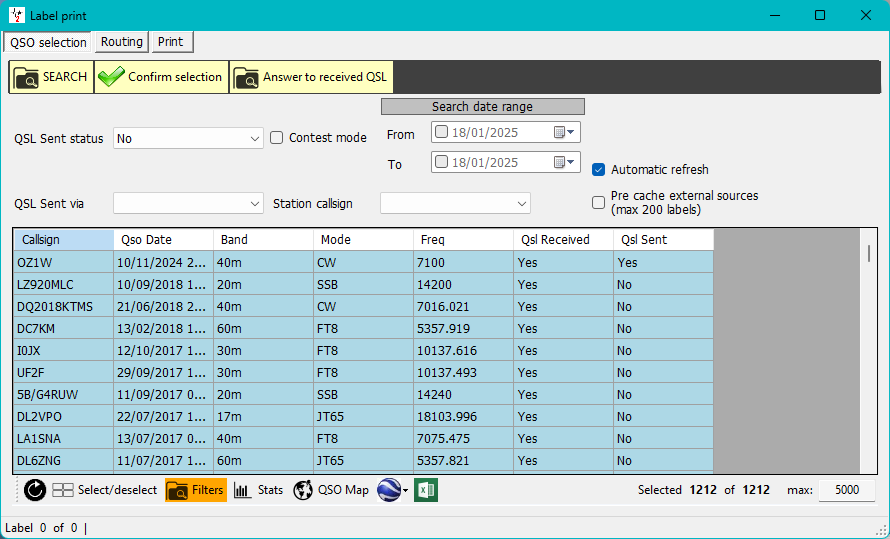Click the max labels input field

[x=846, y=490]
